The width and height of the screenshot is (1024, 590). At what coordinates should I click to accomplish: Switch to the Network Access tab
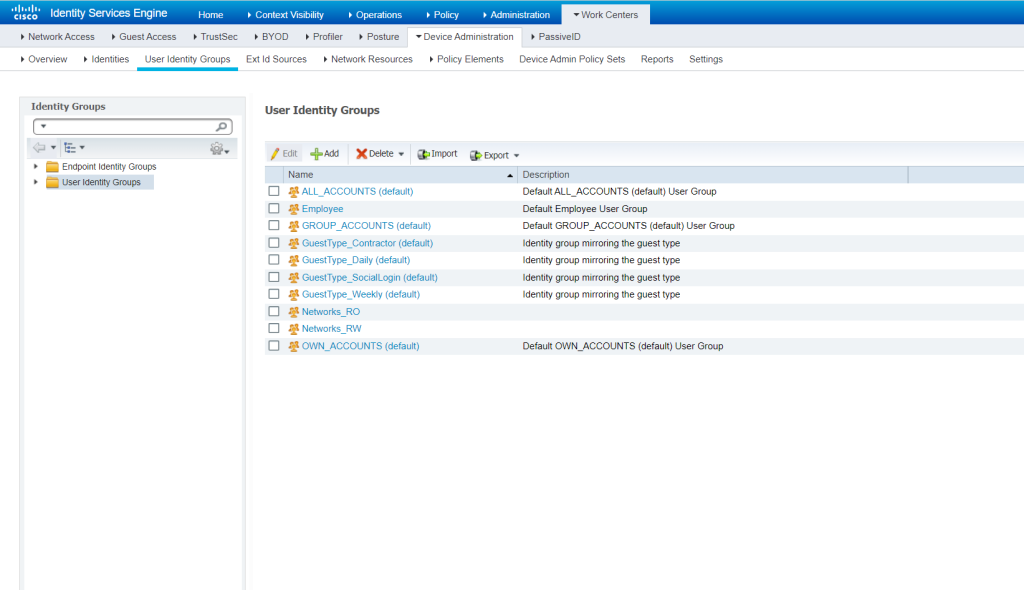57,37
